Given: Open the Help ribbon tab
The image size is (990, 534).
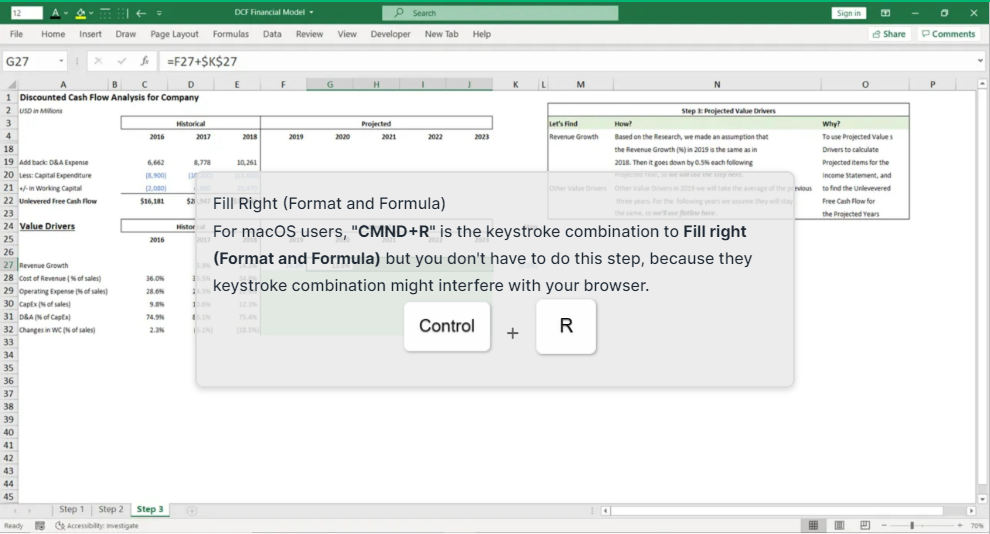Looking at the screenshot, I should click(482, 34).
